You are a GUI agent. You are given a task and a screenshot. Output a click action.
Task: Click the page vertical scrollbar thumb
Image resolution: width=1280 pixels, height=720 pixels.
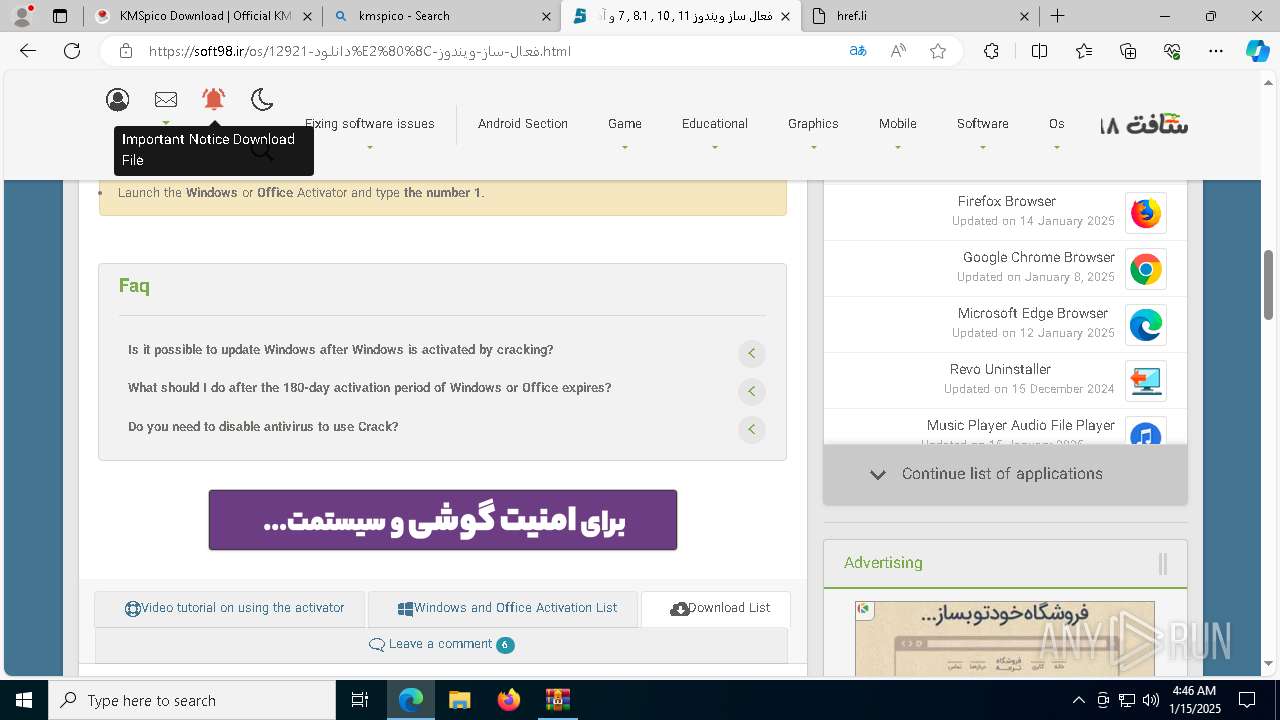coord(1268,285)
